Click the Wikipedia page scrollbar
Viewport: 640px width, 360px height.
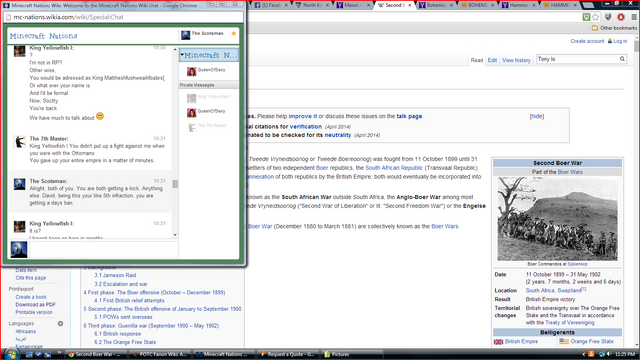[637, 46]
